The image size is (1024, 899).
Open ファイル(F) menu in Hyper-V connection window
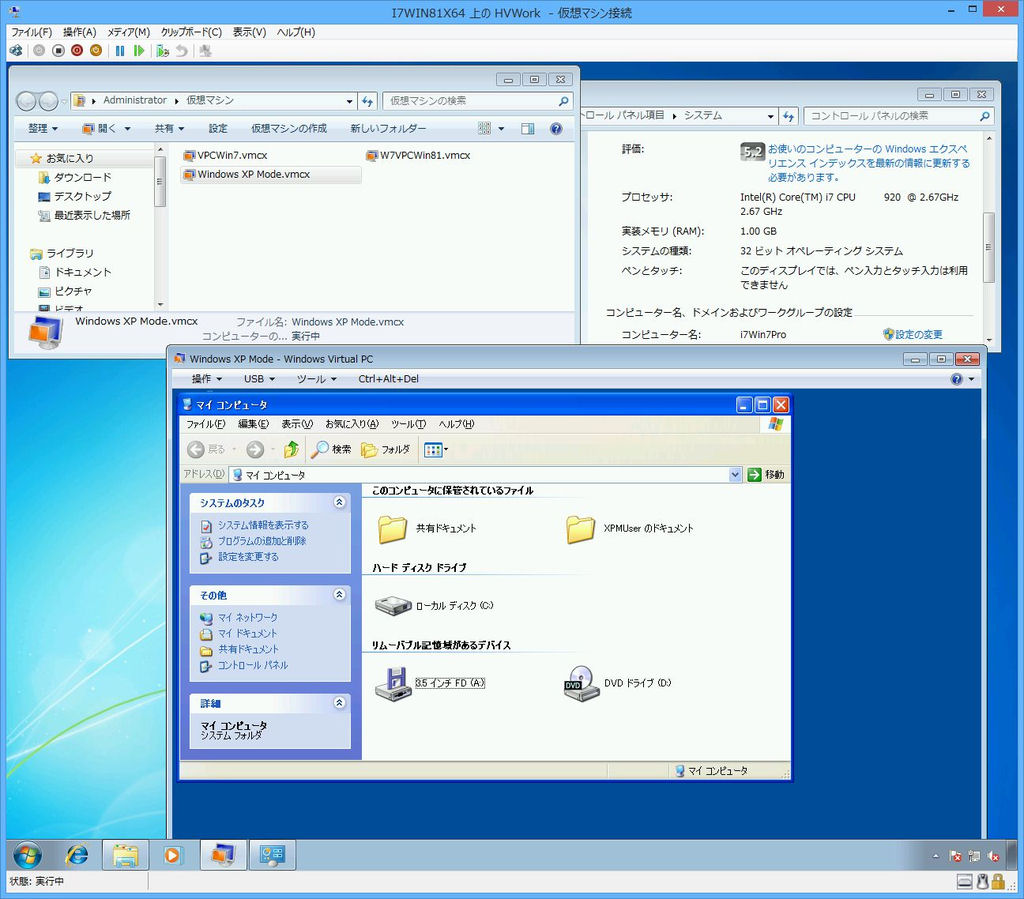(x=31, y=32)
